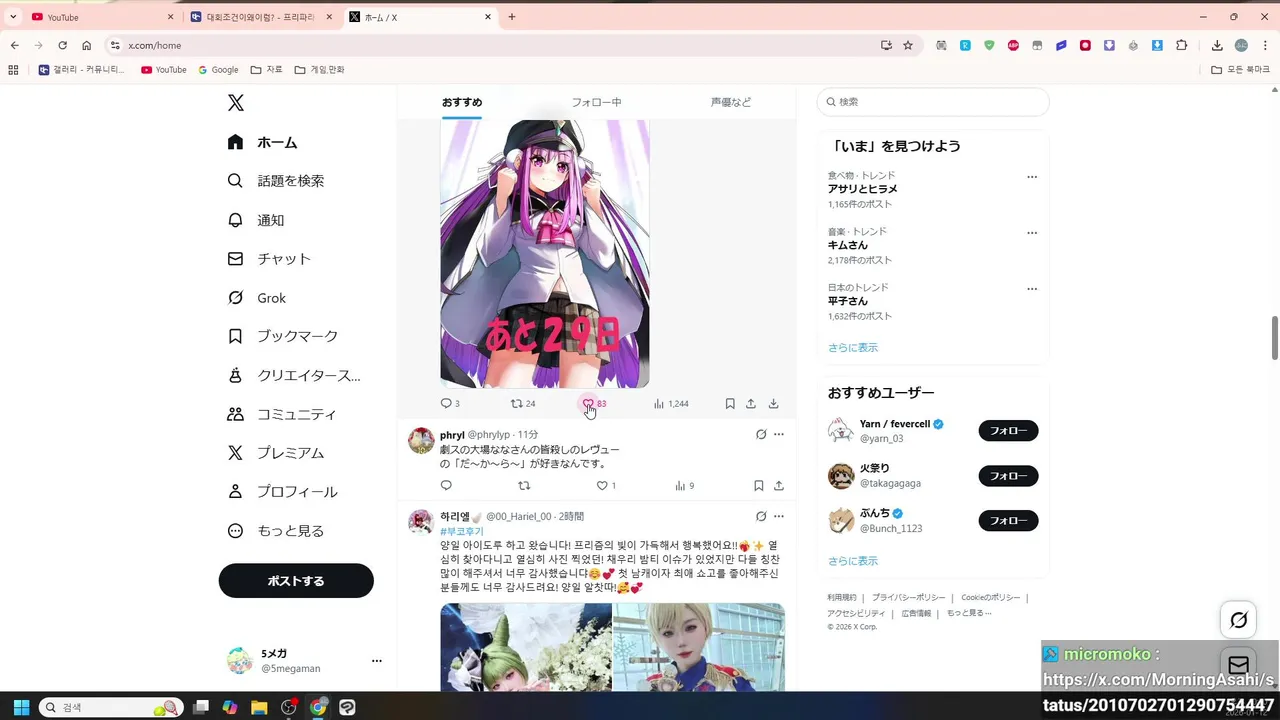Click Grok icon on 하리엘's post
1280x720 pixels.
coord(761,516)
